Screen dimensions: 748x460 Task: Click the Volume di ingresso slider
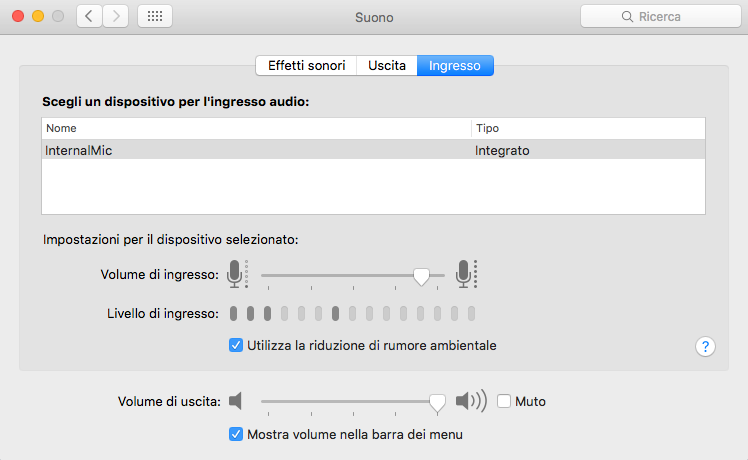click(x=340, y=274)
